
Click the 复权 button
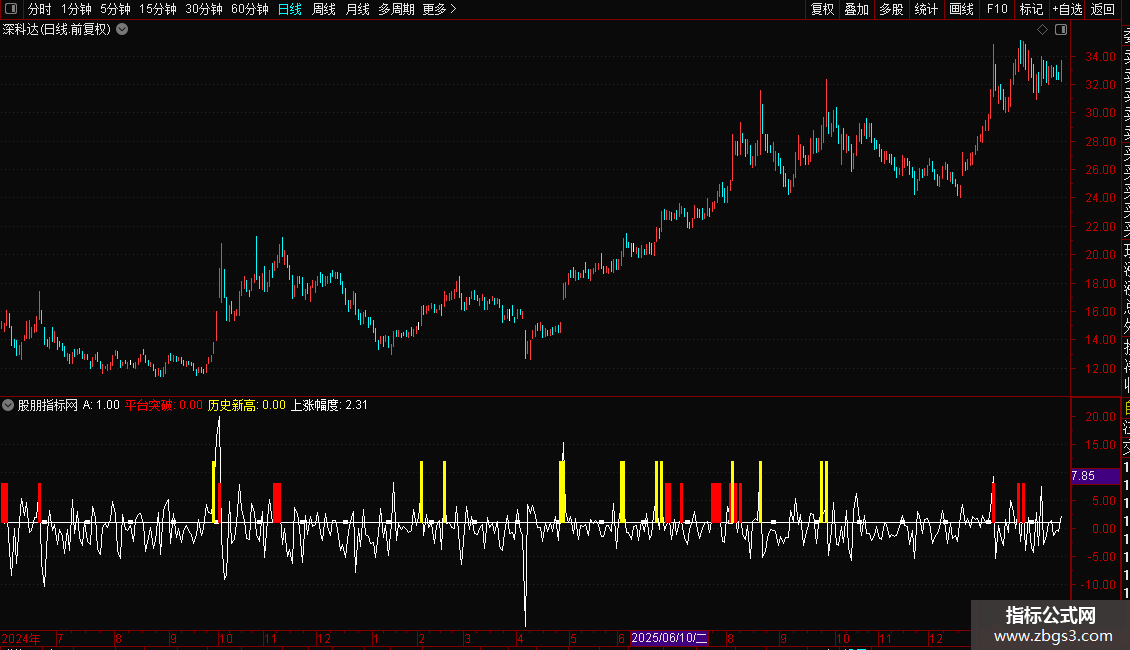822,9
